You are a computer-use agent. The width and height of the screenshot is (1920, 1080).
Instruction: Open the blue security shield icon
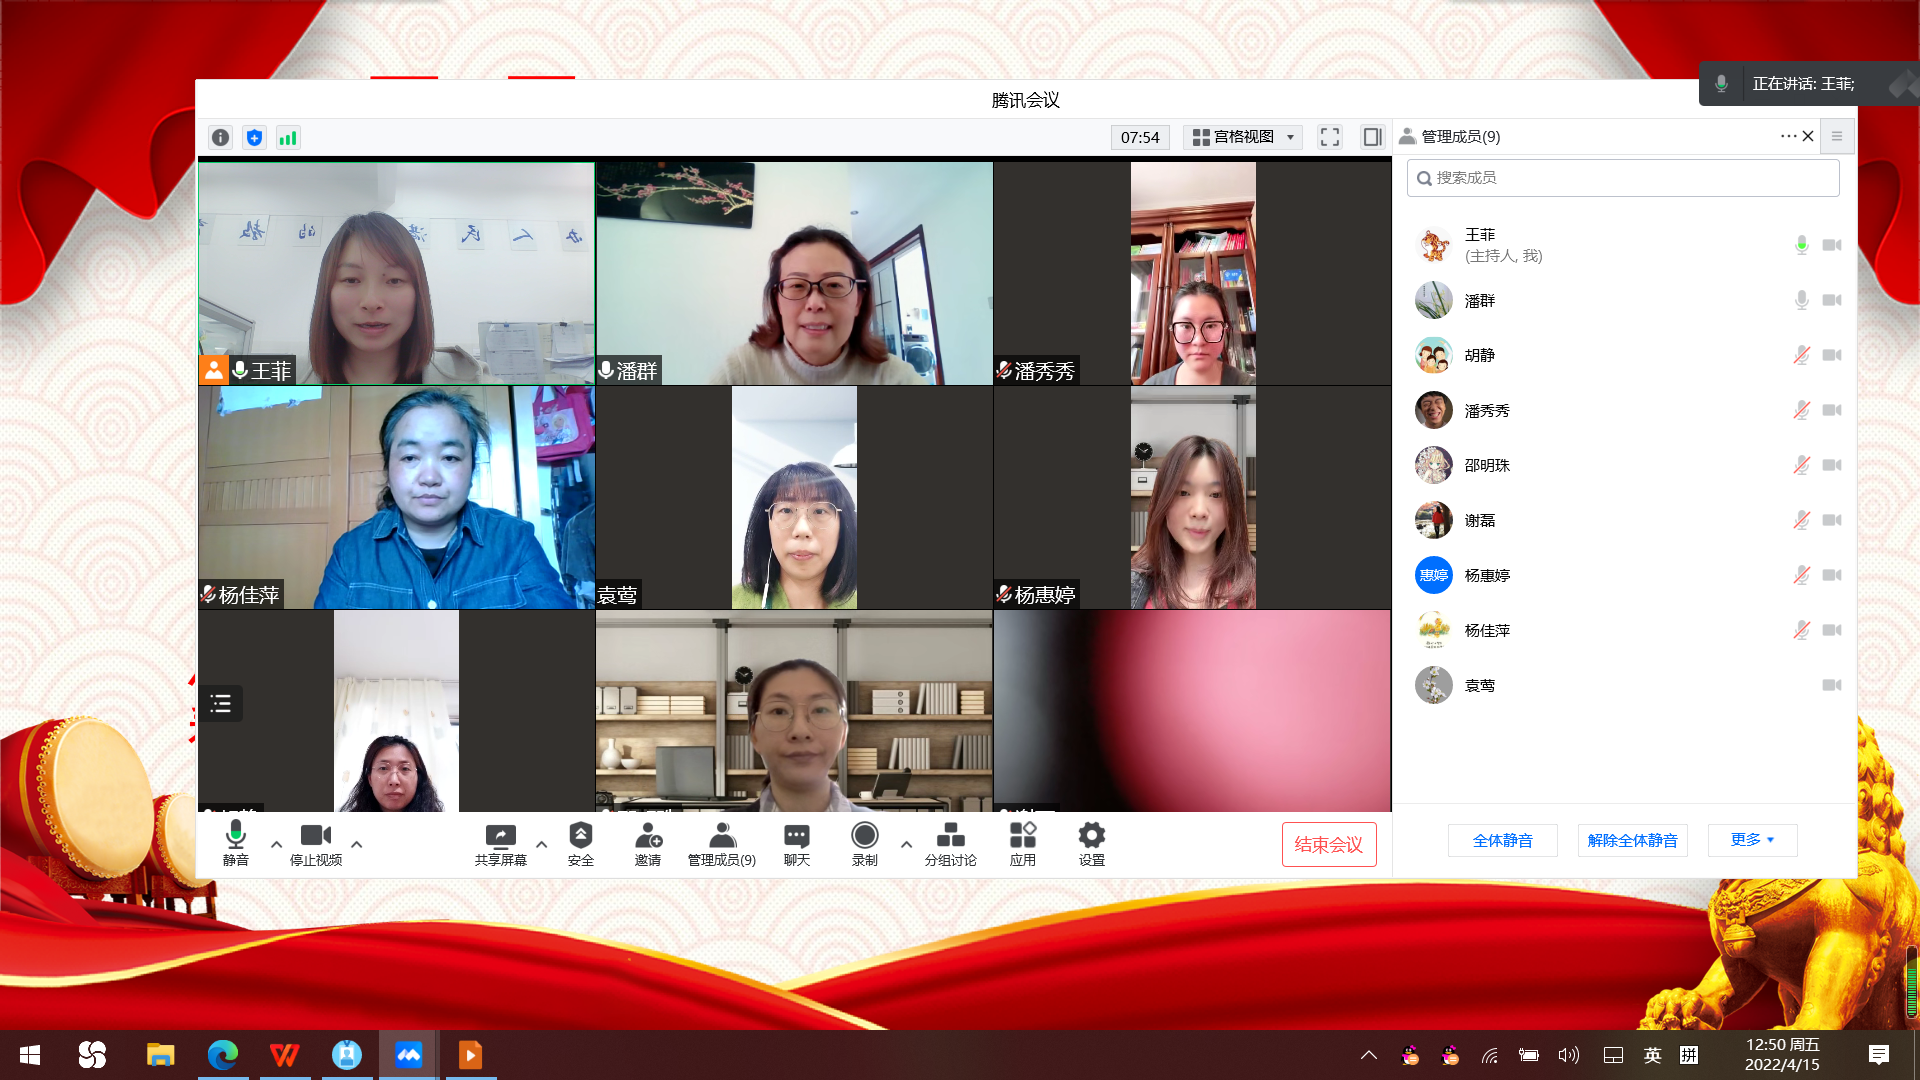[254, 138]
